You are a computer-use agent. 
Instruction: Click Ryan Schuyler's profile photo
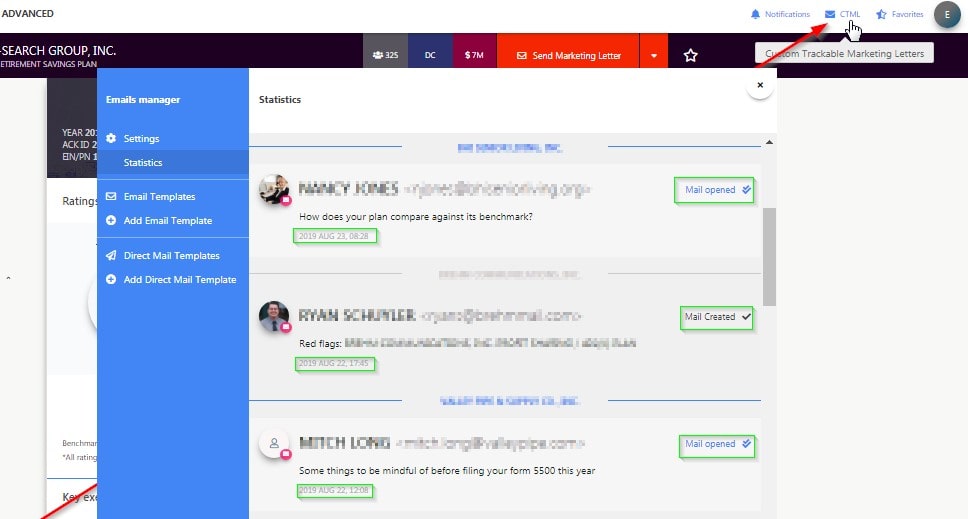(274, 316)
